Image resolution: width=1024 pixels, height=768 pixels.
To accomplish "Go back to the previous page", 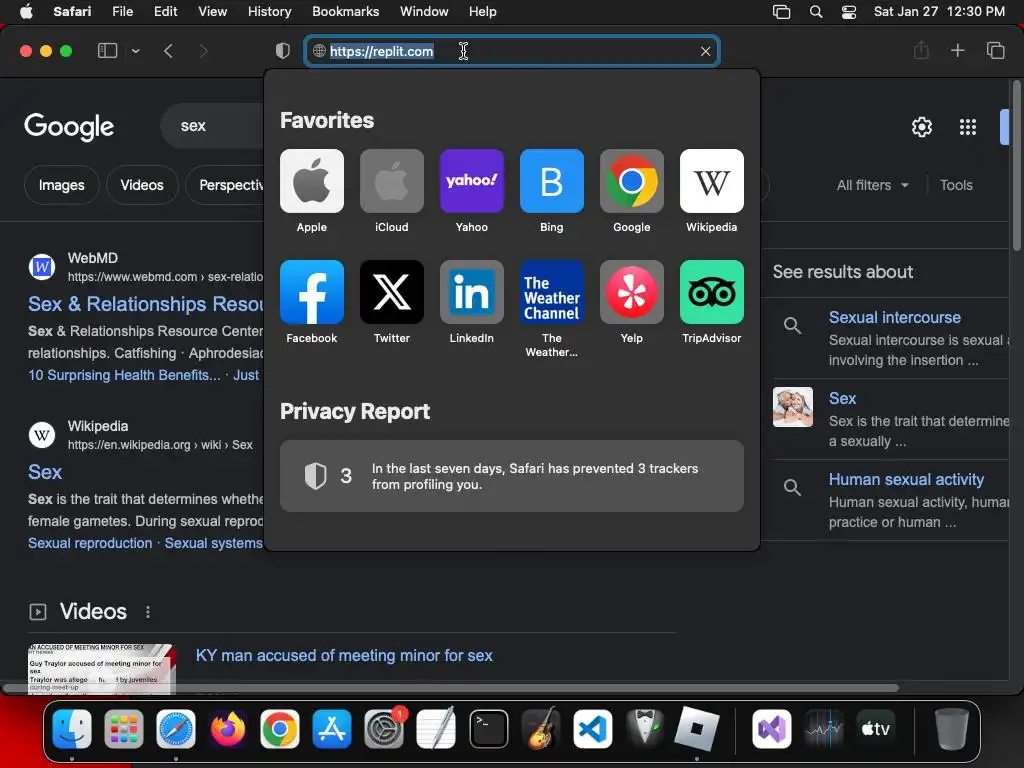I will [x=168, y=51].
